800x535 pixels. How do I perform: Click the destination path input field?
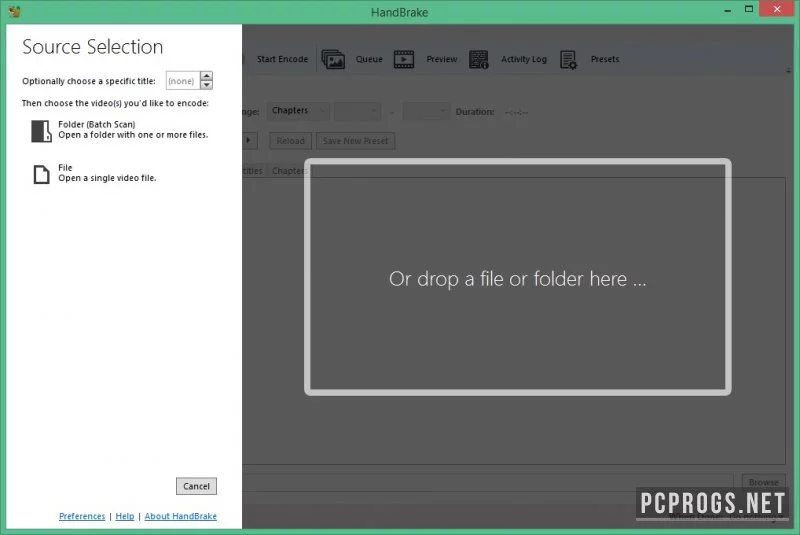487,482
